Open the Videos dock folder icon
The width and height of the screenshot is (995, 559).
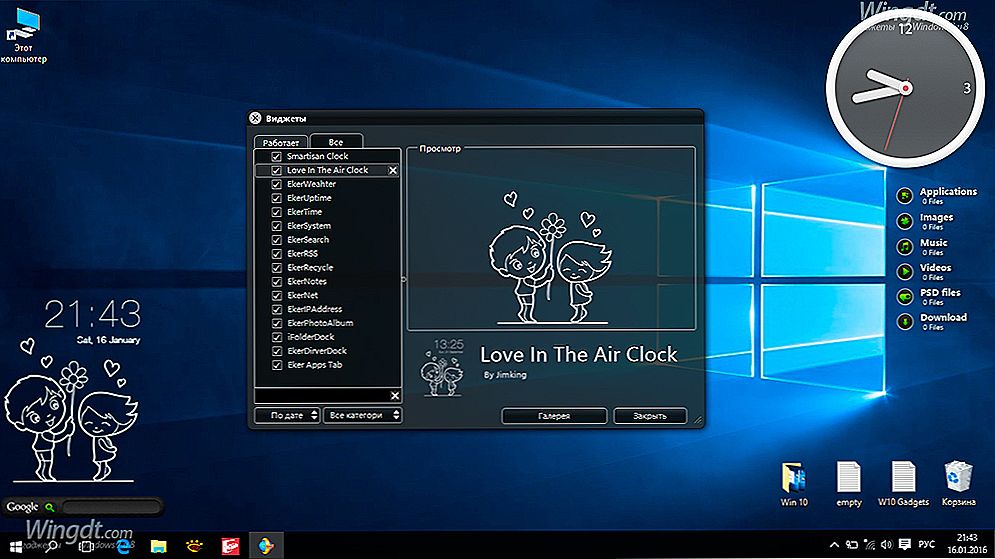click(904, 272)
